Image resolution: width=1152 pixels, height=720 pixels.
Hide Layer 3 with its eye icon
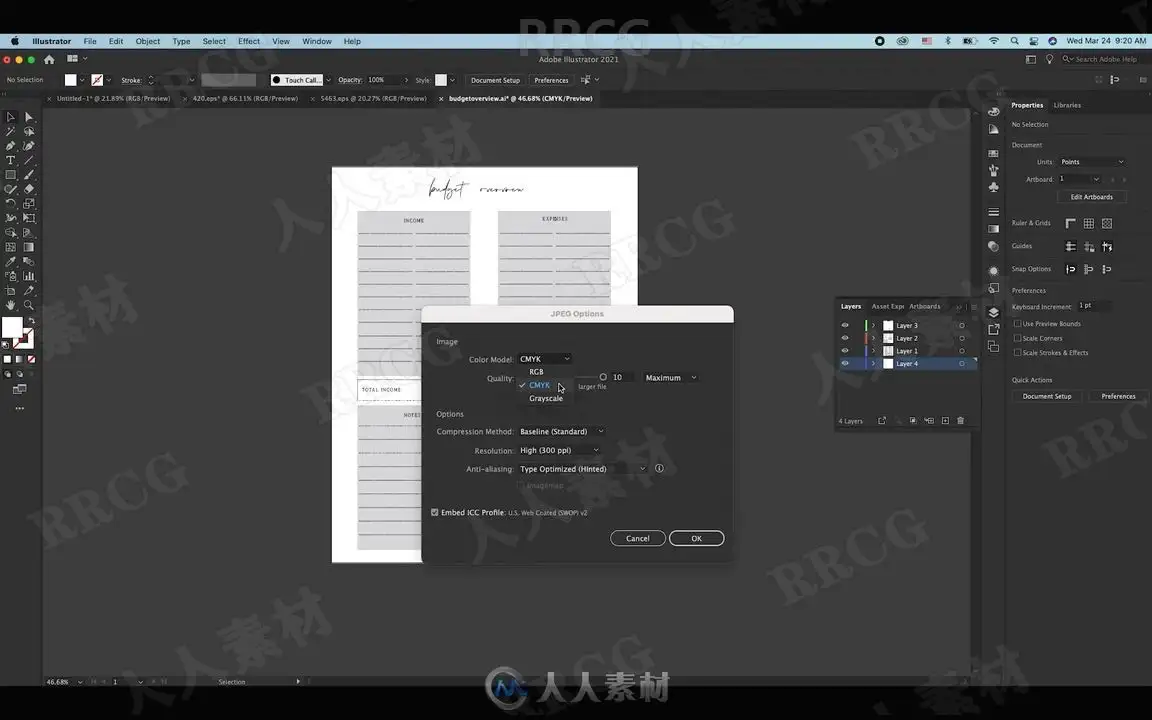845,325
